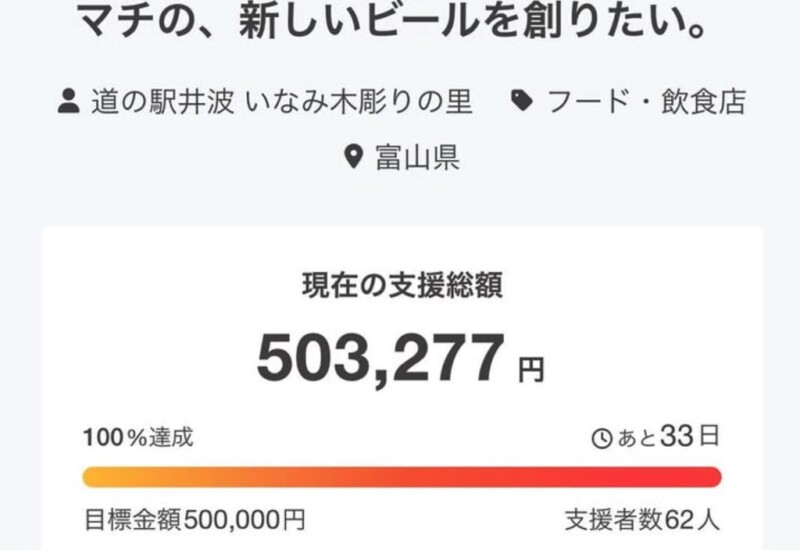This screenshot has height=550, width=800.
Task: Click the 33 number in the days counter
Action: pos(677,436)
